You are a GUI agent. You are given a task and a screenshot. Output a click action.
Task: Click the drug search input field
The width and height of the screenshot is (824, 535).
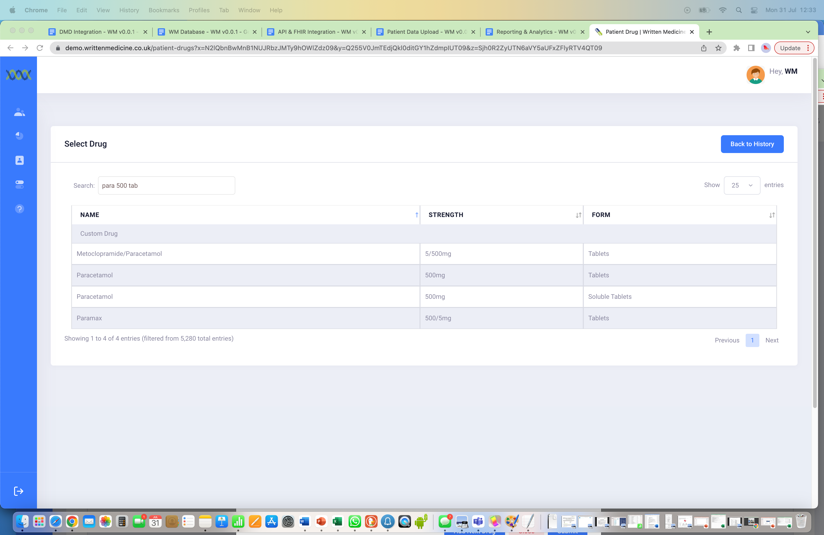(166, 185)
